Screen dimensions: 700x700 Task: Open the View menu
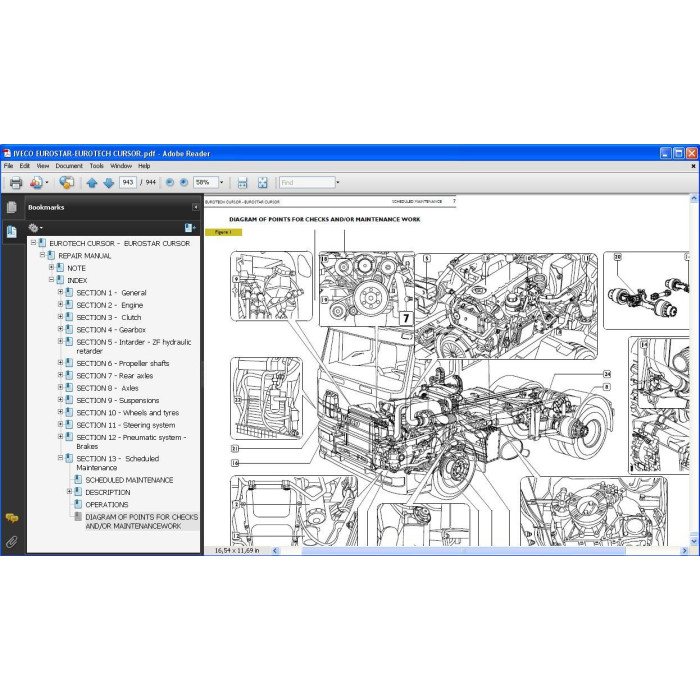(x=43, y=166)
